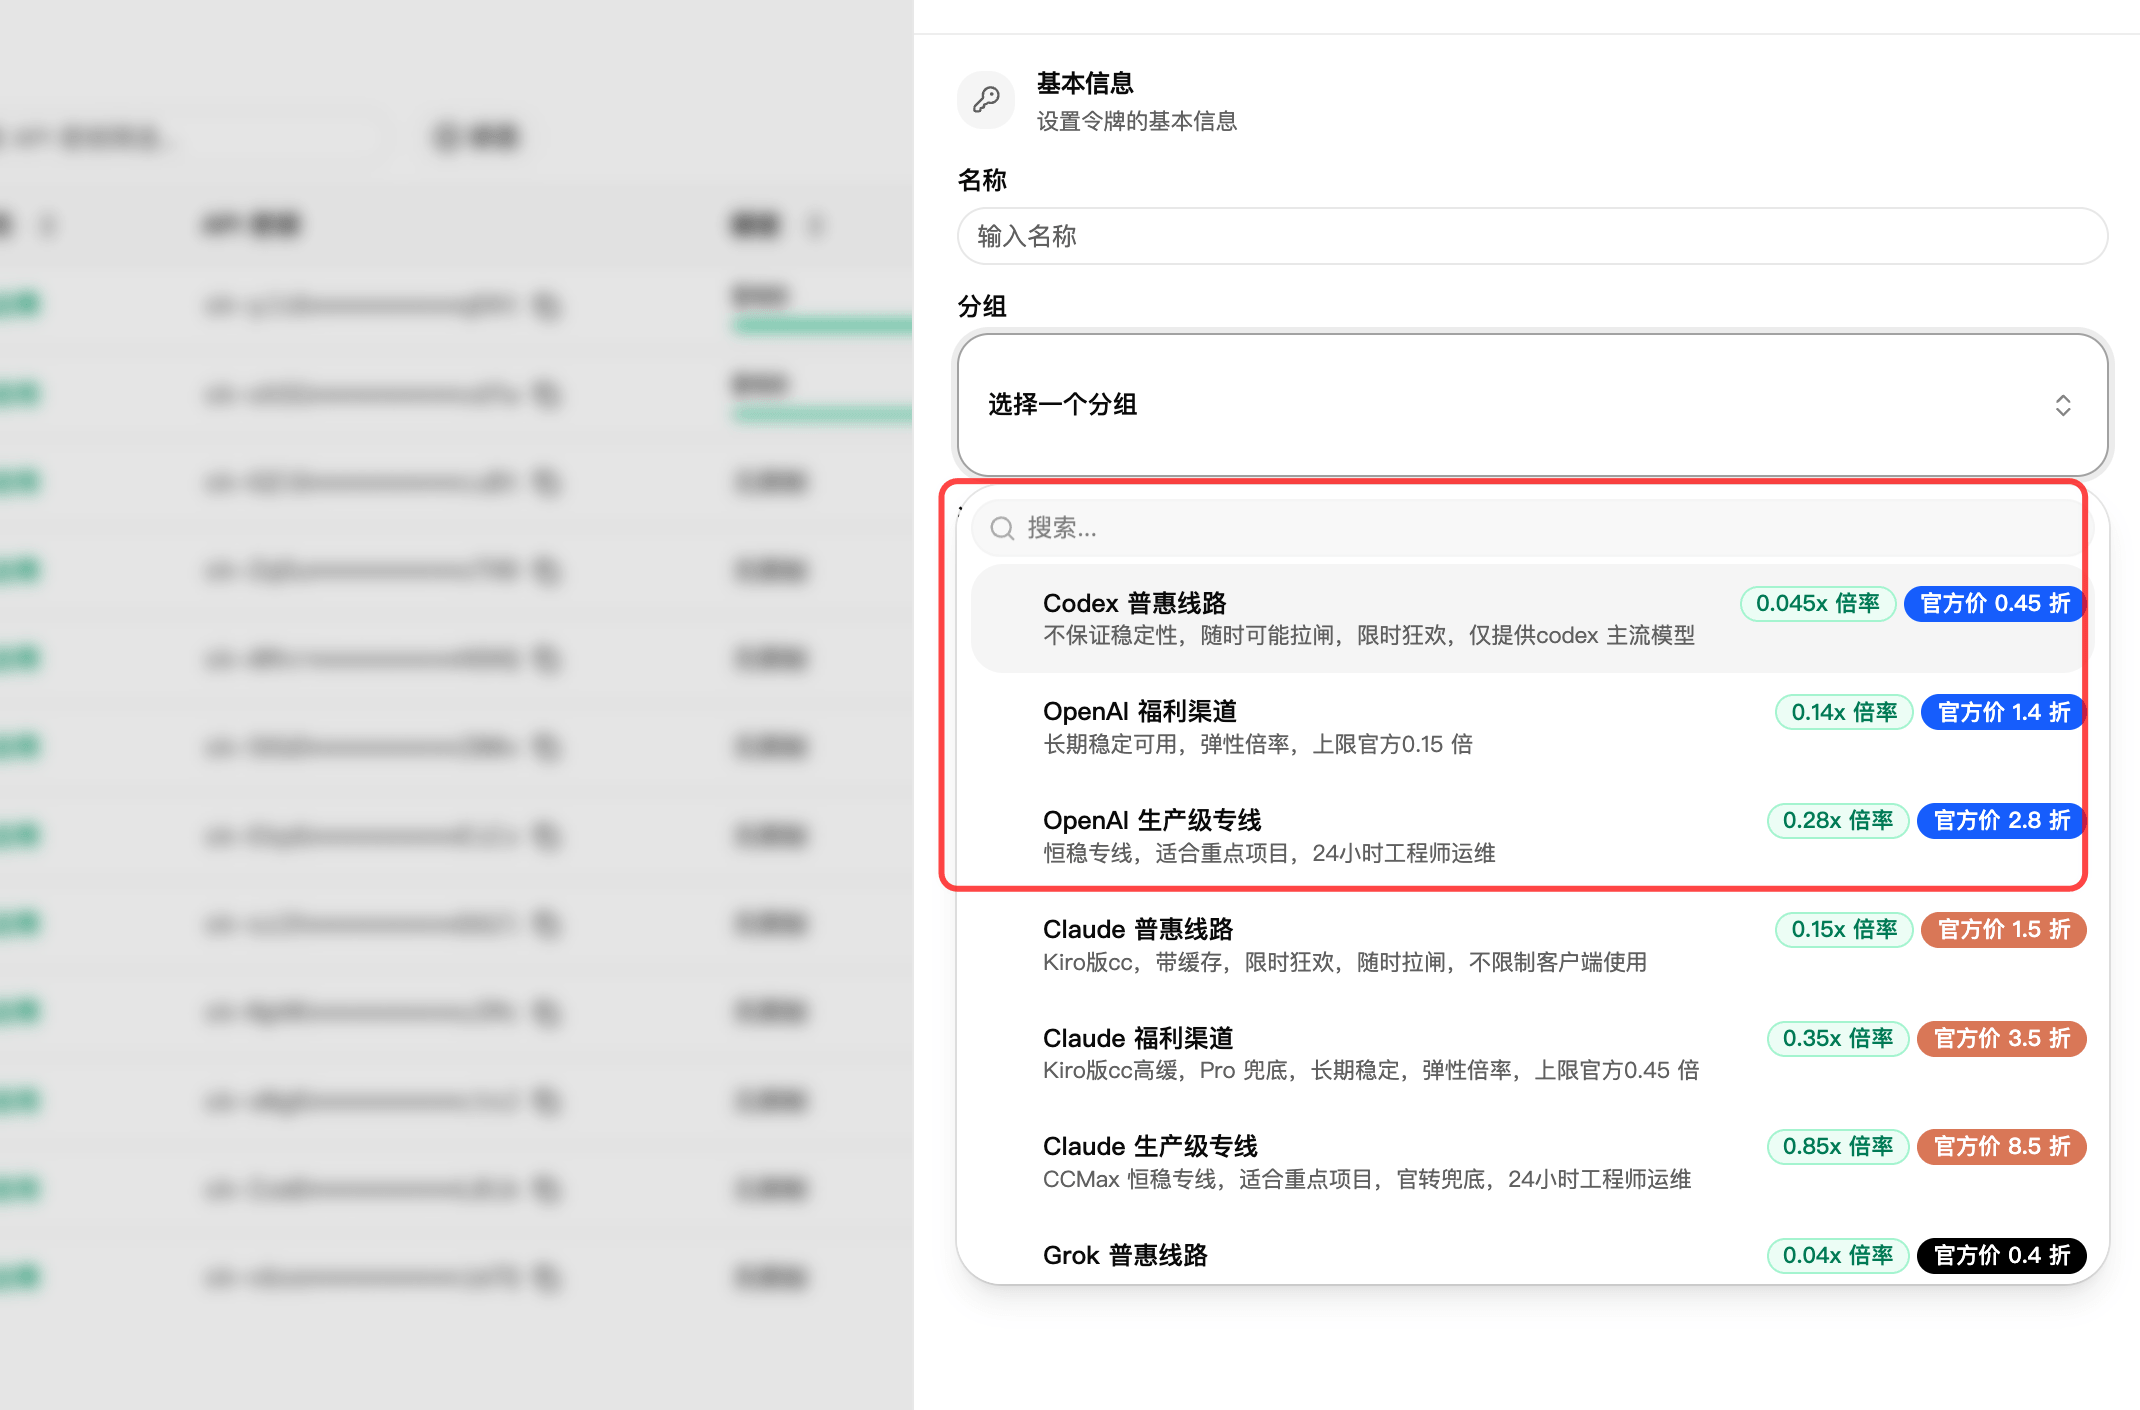Image resolution: width=2140 pixels, height=1410 pixels.
Task: Click the 官方价 8.5 折 badge
Action: pyautogui.click(x=2002, y=1147)
